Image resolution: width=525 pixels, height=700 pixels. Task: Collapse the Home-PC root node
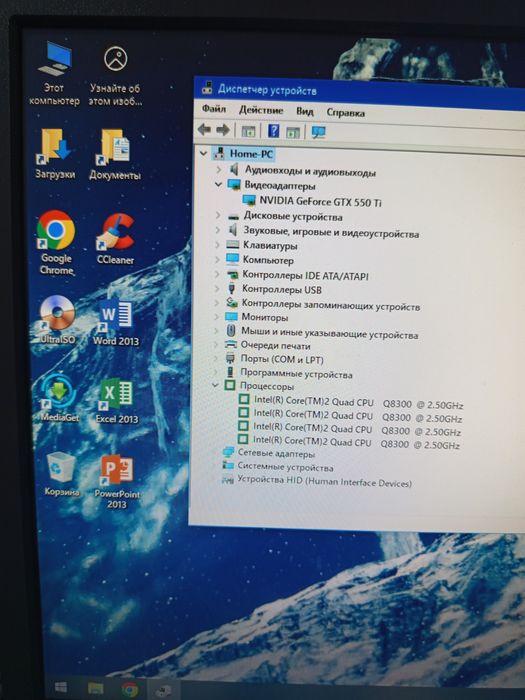tap(203, 153)
